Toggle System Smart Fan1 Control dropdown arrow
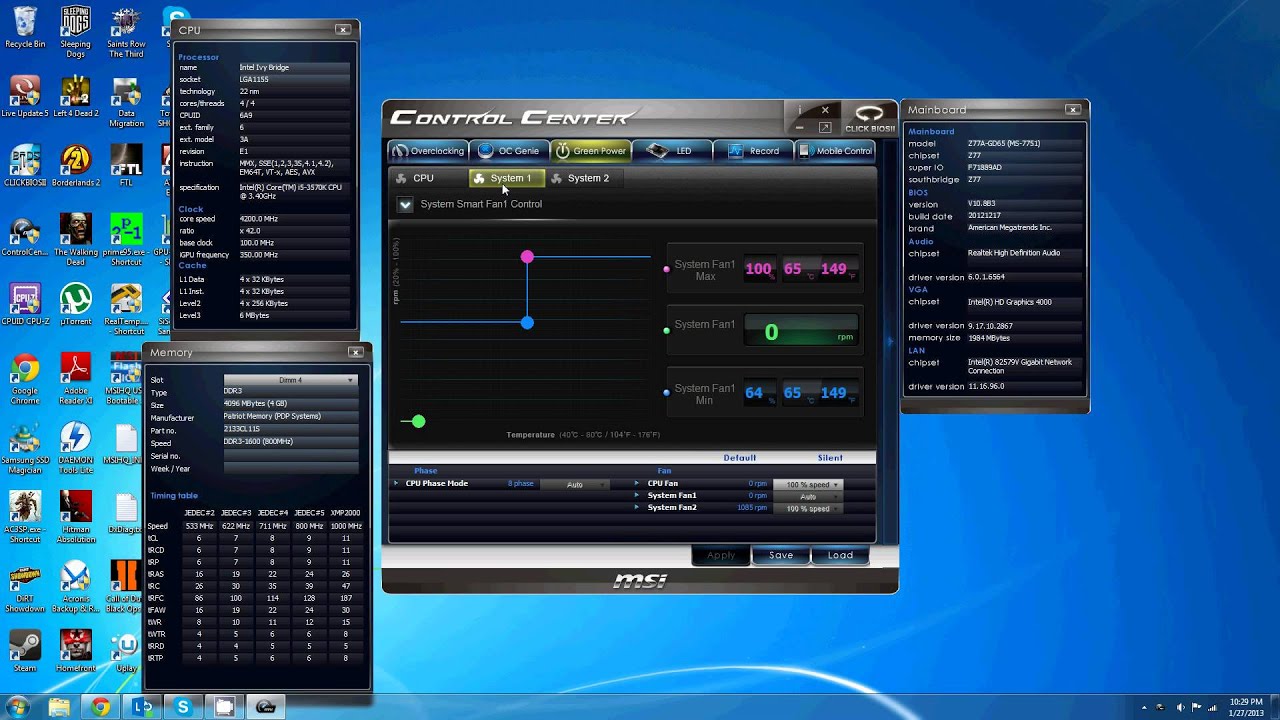1280x720 pixels. [405, 204]
